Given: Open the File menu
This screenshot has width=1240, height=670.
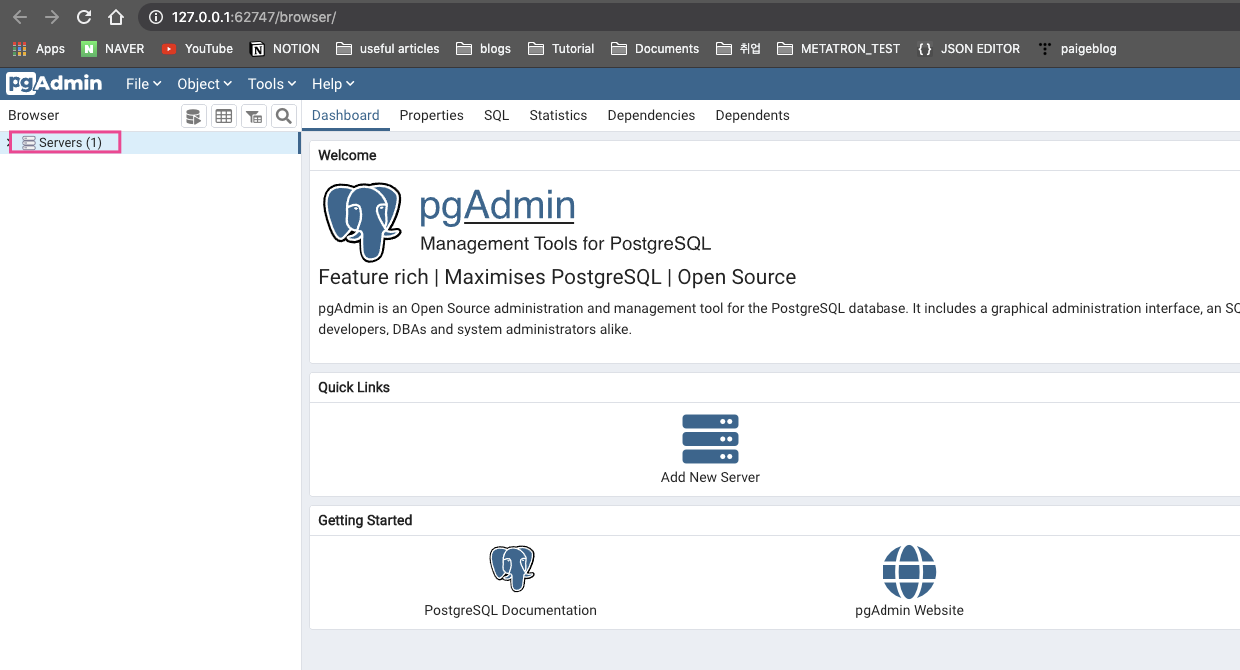Looking at the screenshot, I should coord(143,84).
